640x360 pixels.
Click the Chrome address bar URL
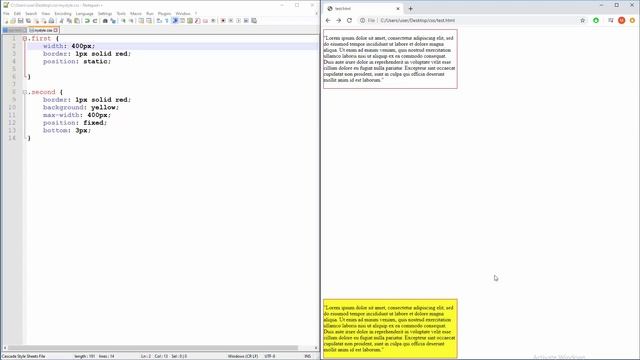[x=417, y=20]
